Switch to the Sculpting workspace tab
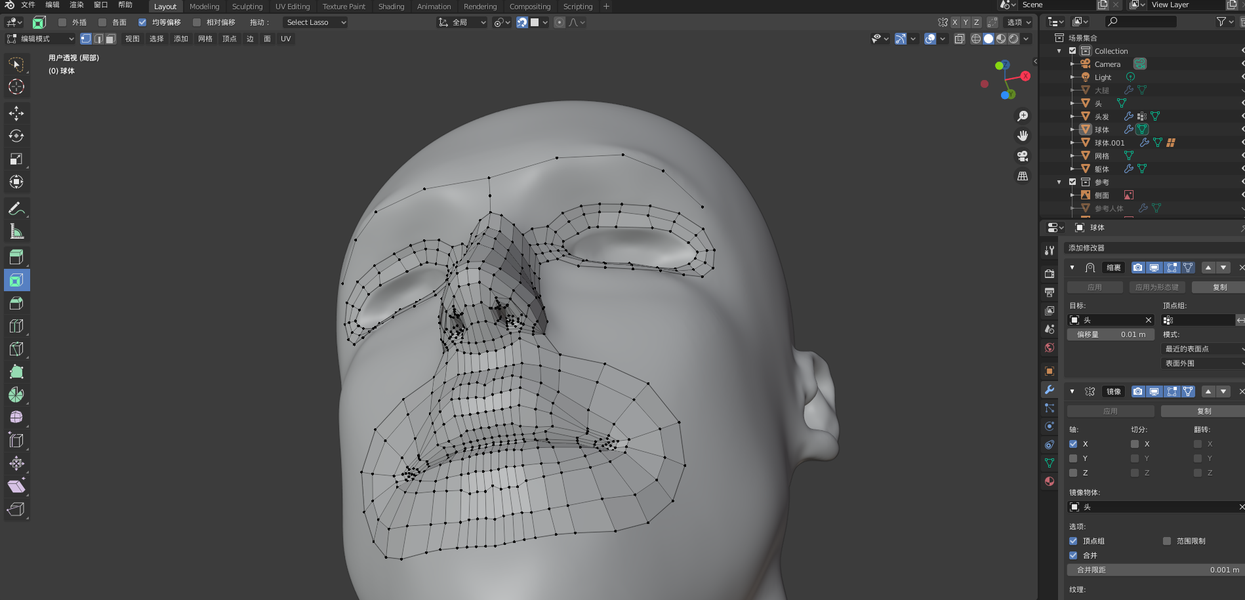 tap(247, 6)
